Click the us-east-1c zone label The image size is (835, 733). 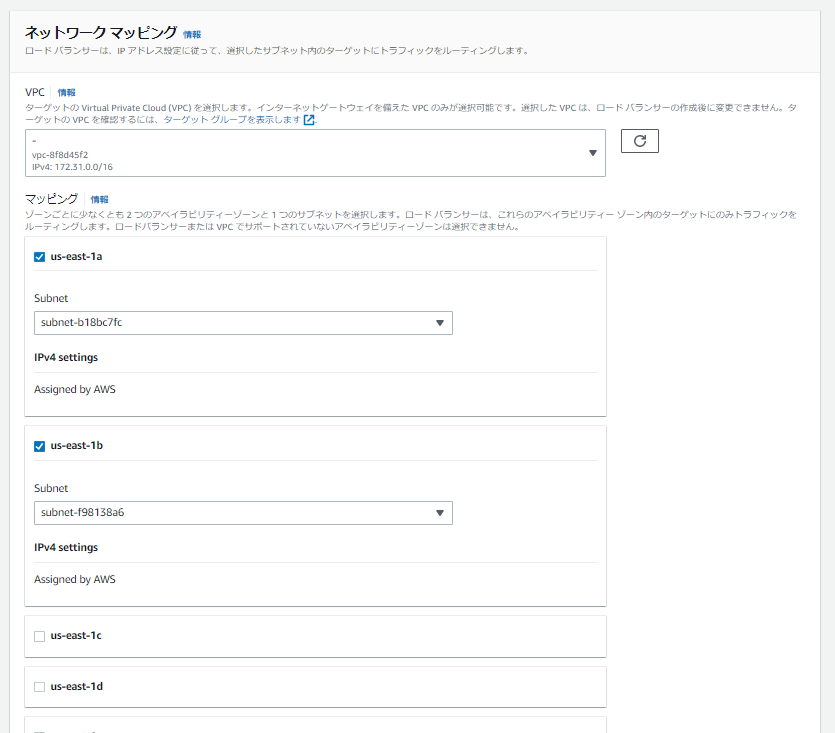(76, 636)
